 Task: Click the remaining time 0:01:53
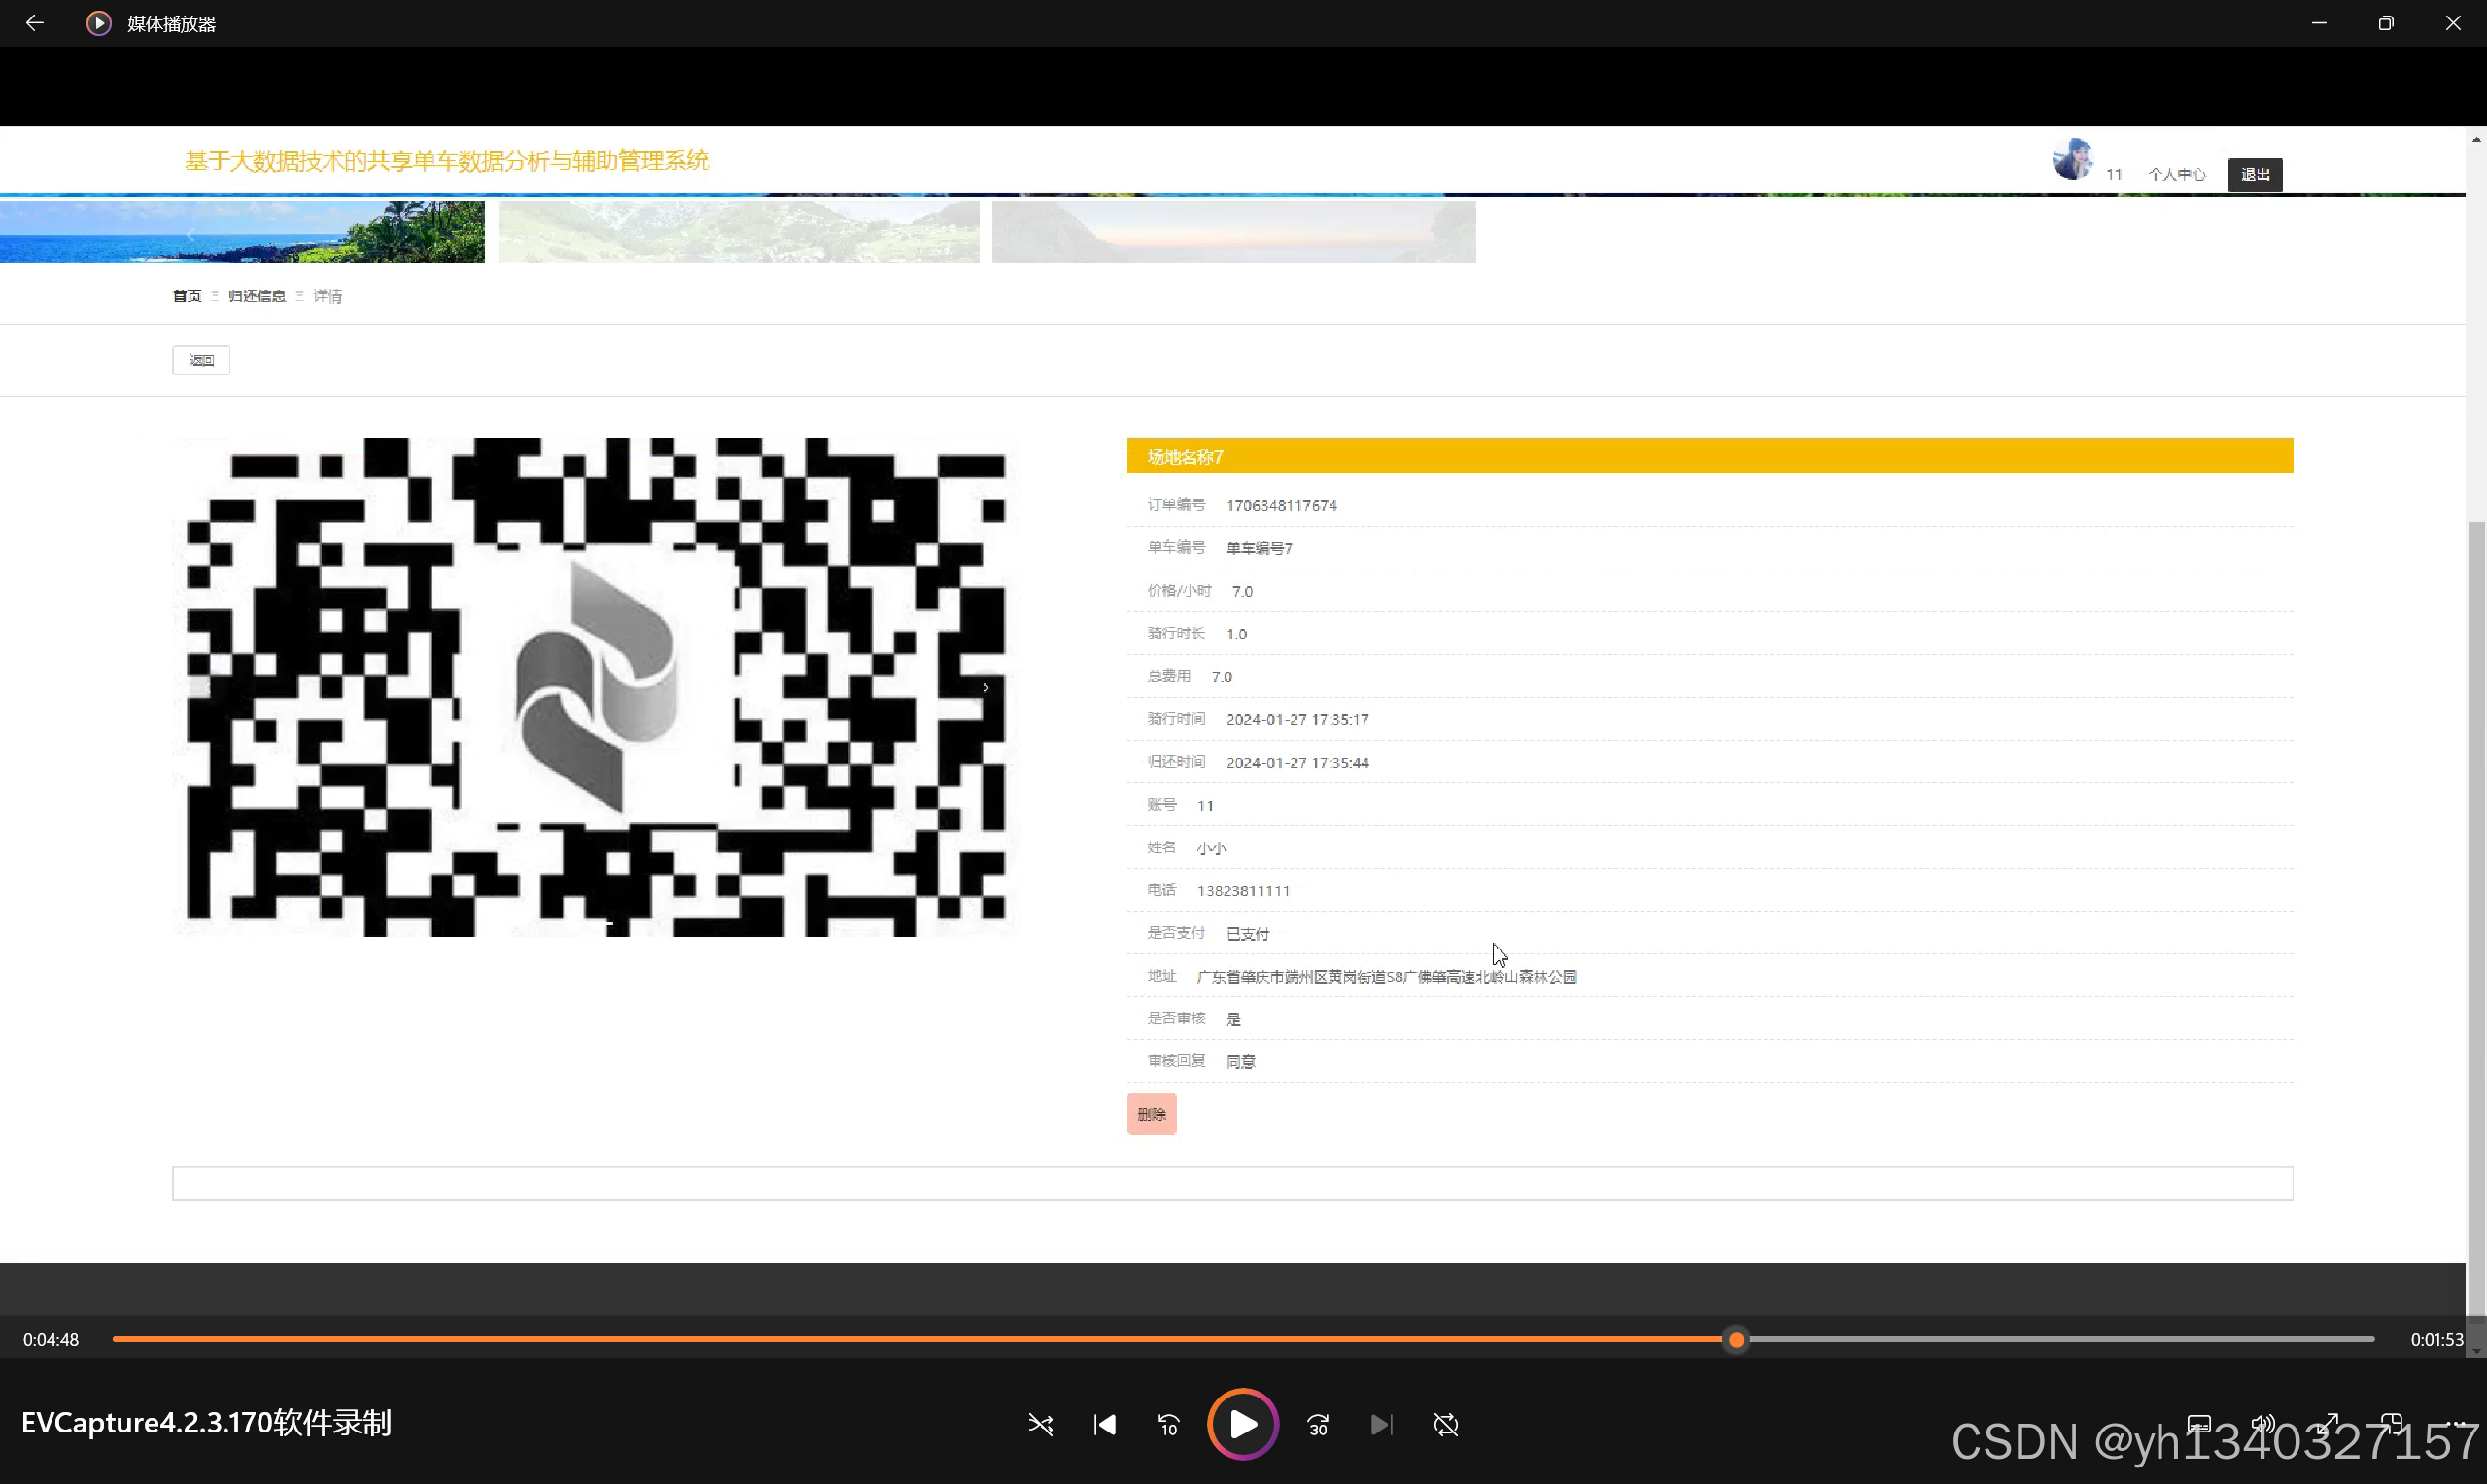(2437, 1339)
